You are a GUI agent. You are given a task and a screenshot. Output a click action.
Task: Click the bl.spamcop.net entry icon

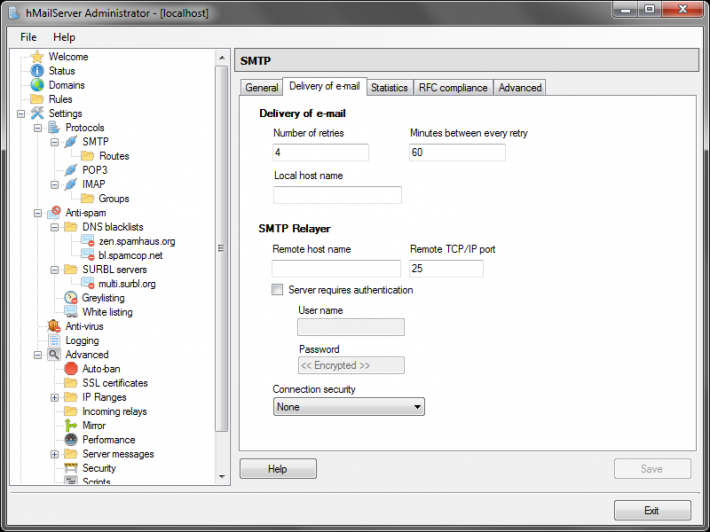(87, 255)
